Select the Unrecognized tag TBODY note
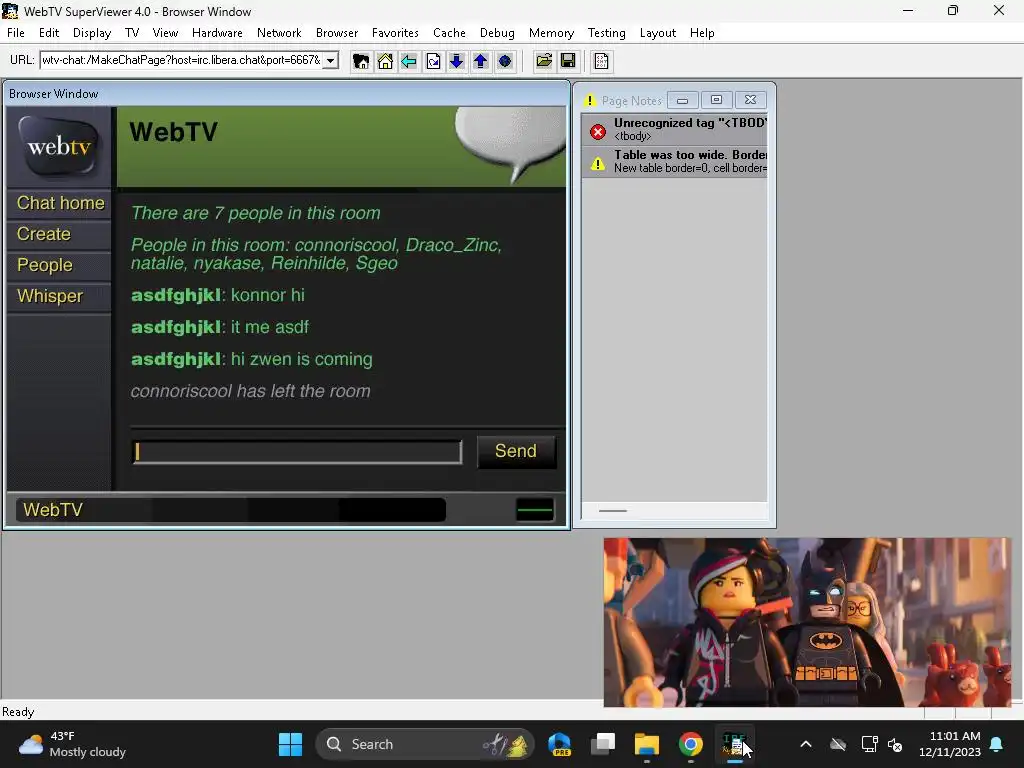The width and height of the screenshot is (1024, 768). click(x=675, y=129)
